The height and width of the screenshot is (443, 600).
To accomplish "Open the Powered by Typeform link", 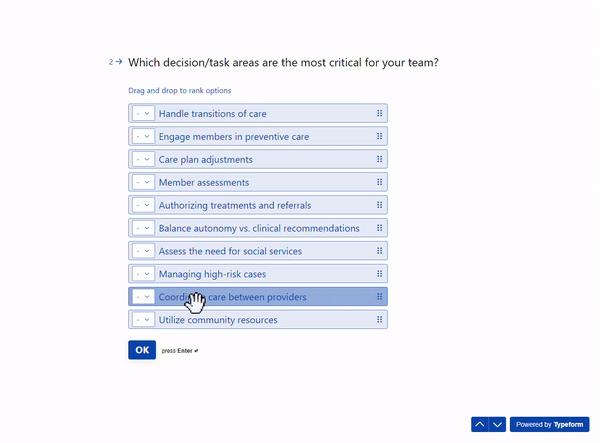I will 549,424.
